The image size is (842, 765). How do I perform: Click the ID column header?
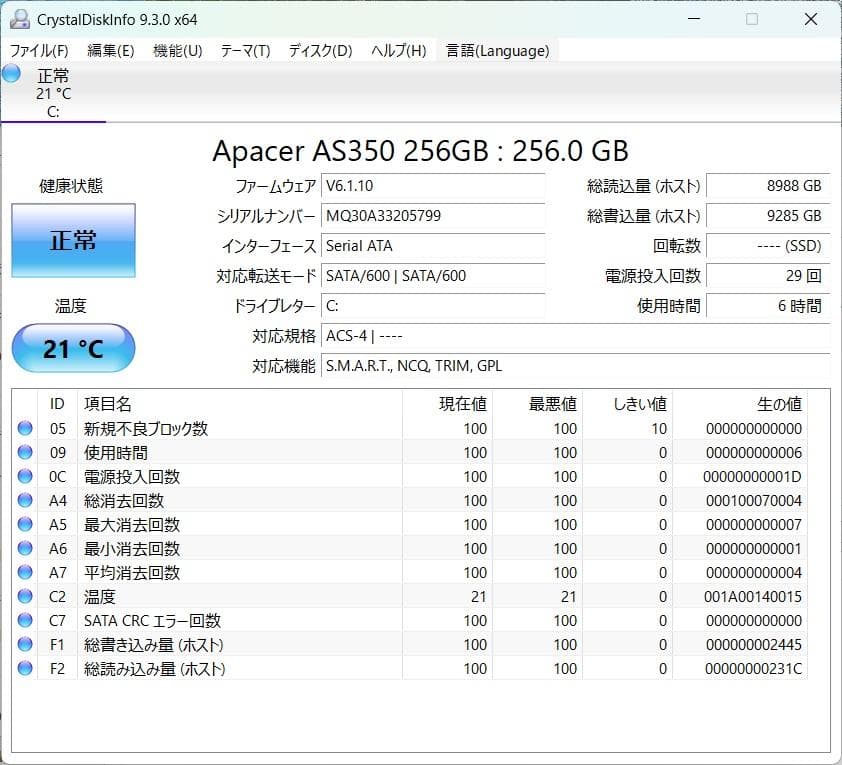pos(57,404)
